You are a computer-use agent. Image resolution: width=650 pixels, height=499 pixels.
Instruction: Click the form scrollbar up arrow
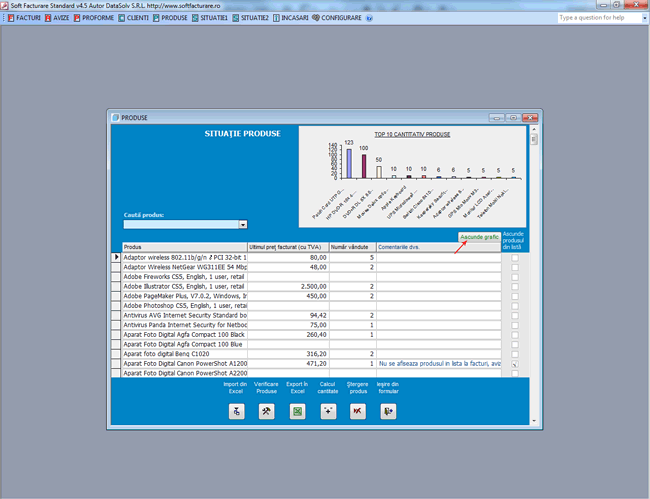pyautogui.click(x=534, y=129)
